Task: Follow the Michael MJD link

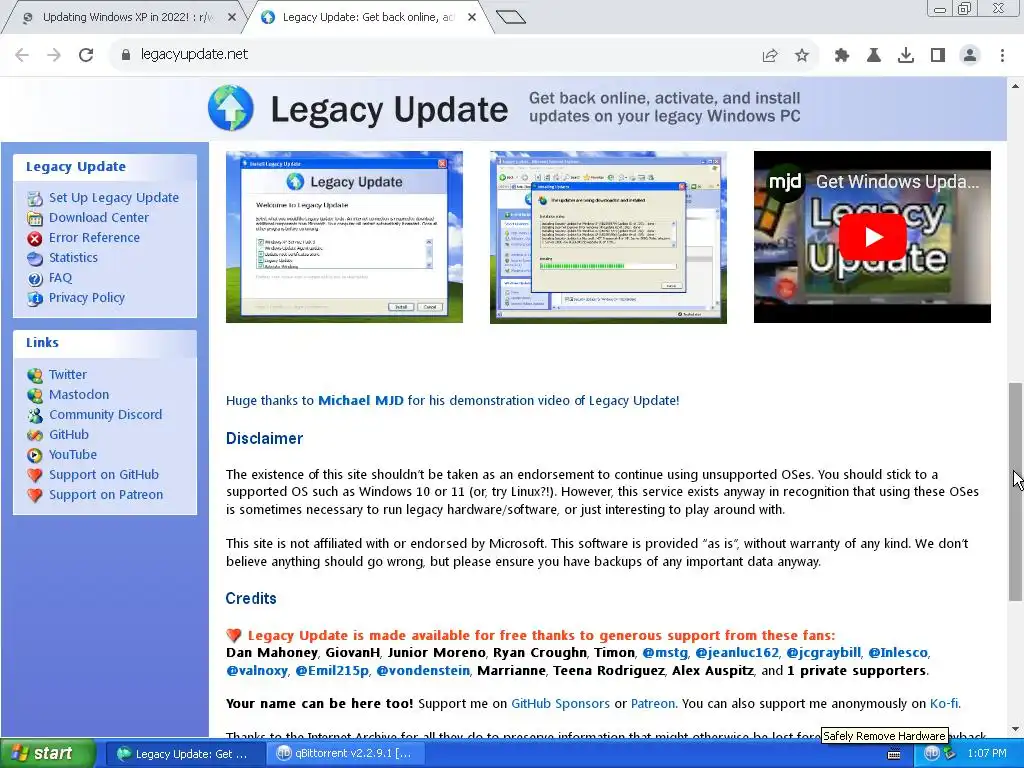Action: (360, 400)
